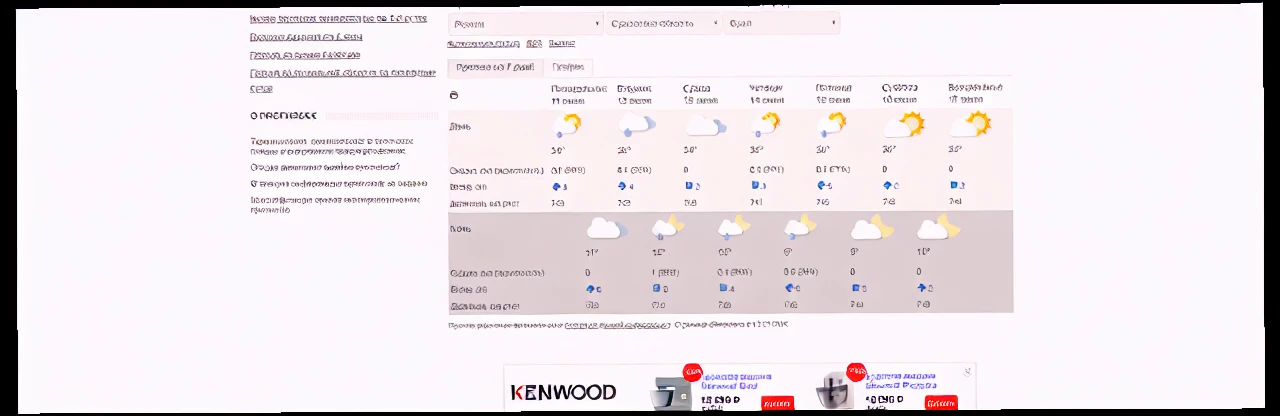
Task: Expand the middle region dropdown above the forecast
Action: [664, 23]
